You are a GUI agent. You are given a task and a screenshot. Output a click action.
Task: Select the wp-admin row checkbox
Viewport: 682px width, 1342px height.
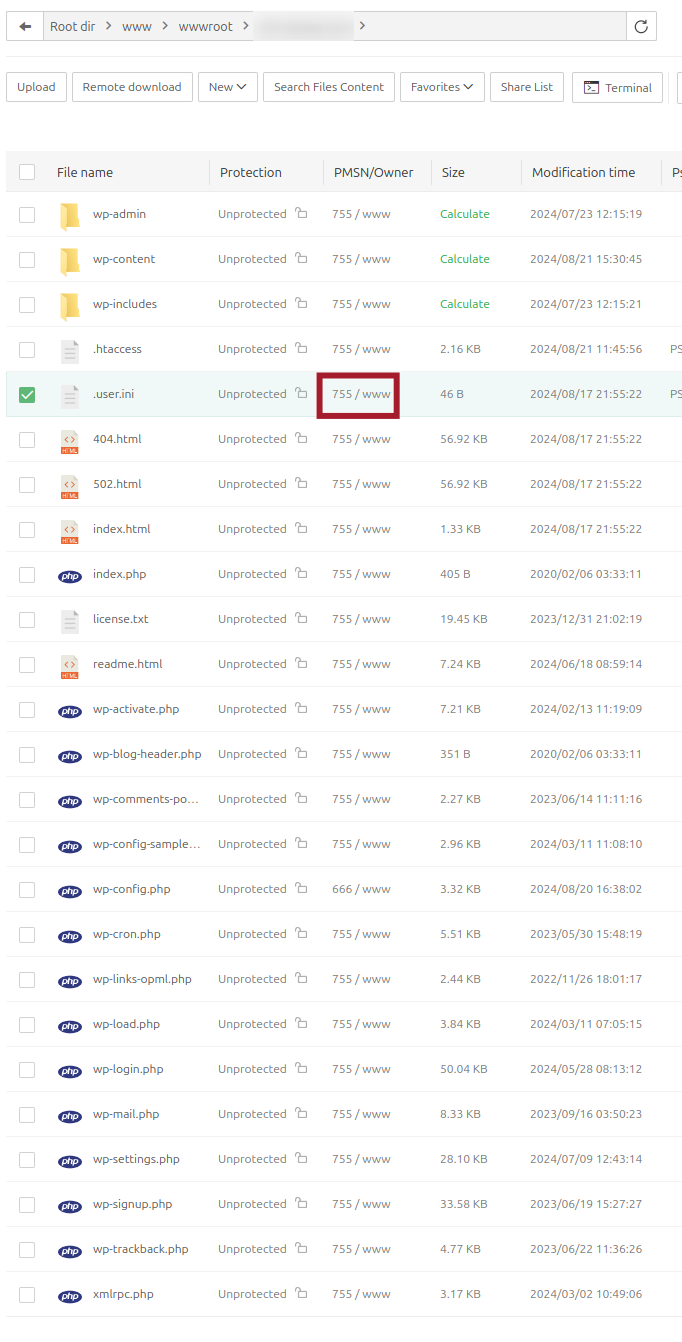pyautogui.click(x=27, y=215)
